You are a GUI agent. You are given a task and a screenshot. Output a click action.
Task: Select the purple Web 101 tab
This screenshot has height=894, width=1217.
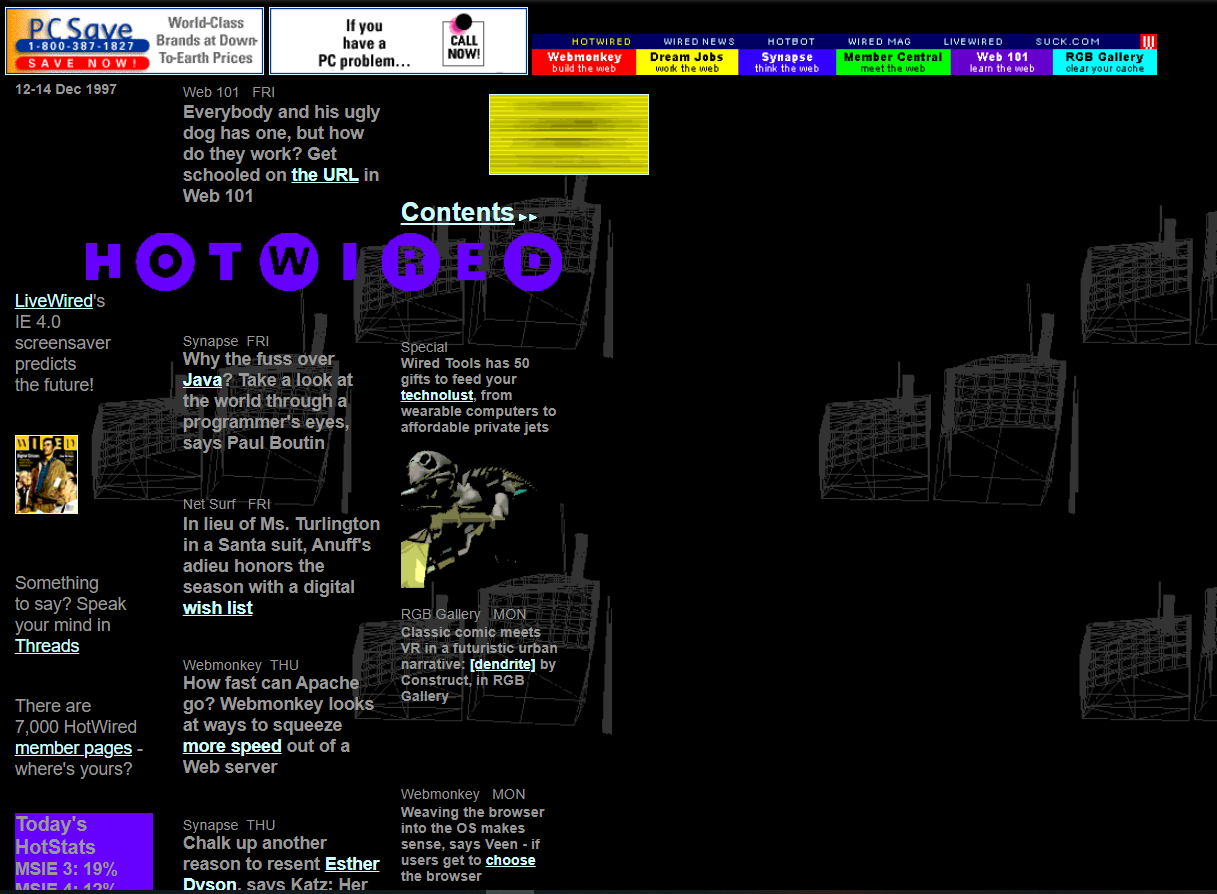tap(1002, 62)
